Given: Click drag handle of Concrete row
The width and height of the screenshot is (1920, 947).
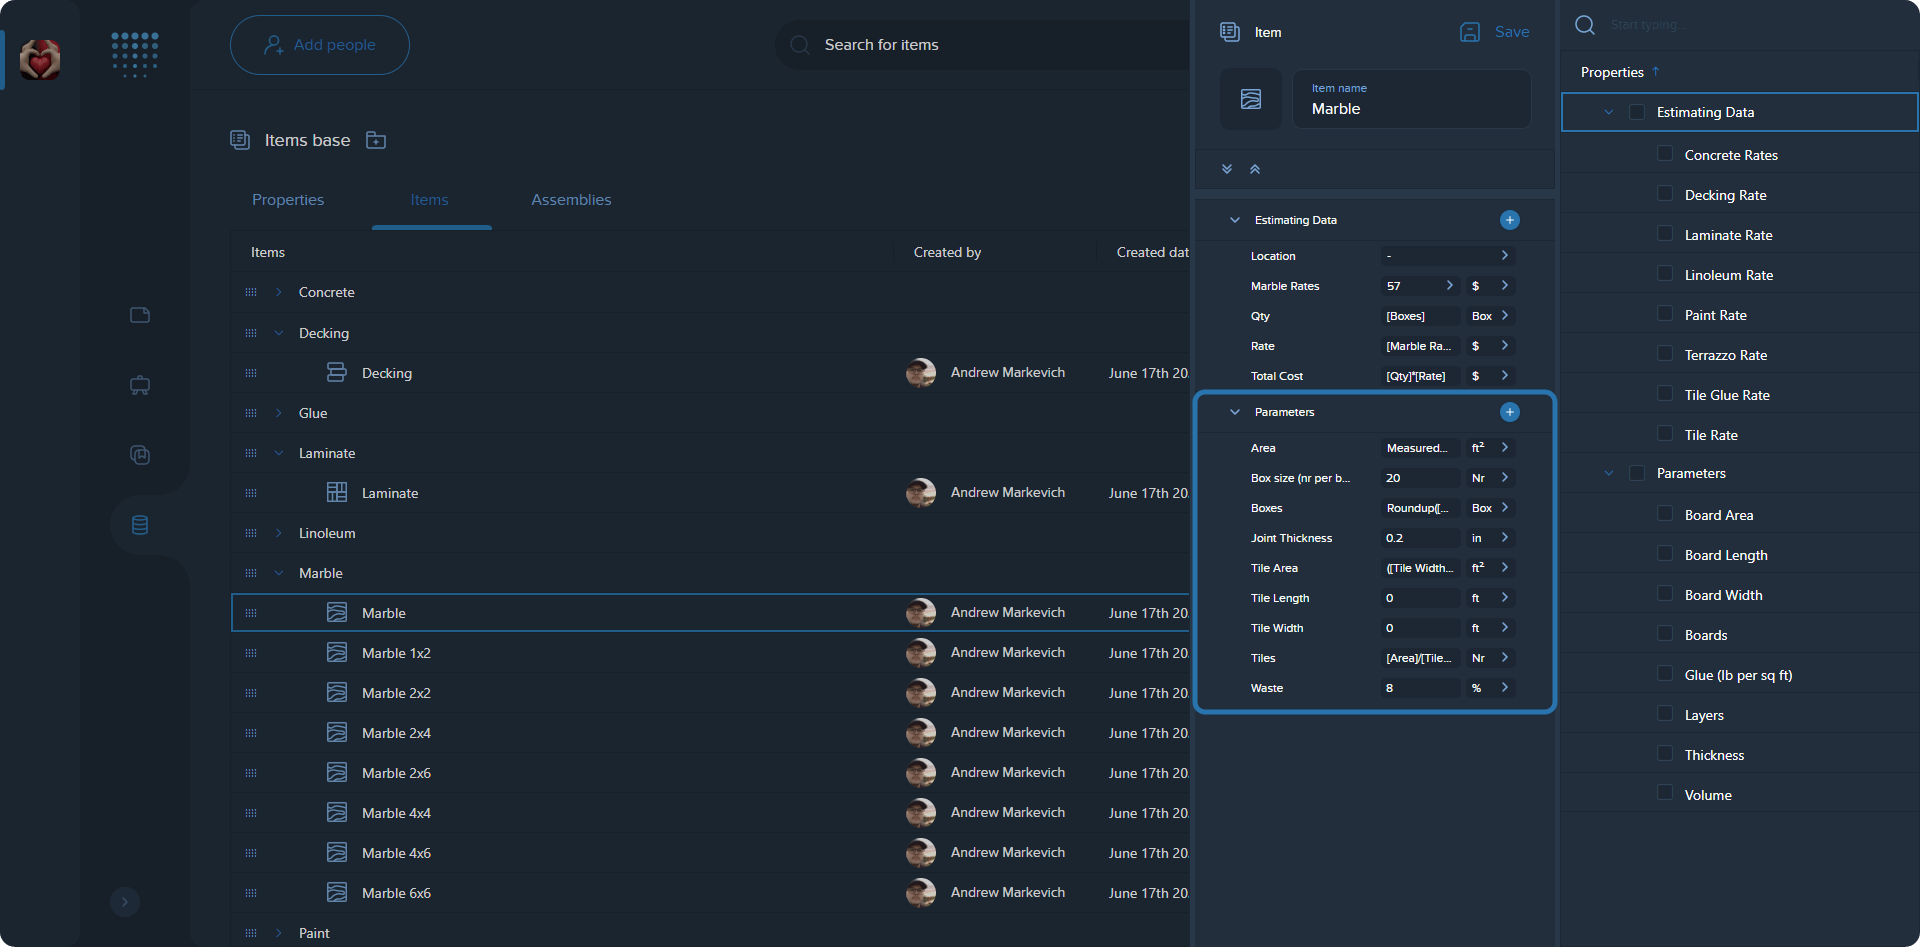Looking at the screenshot, I should tap(251, 292).
